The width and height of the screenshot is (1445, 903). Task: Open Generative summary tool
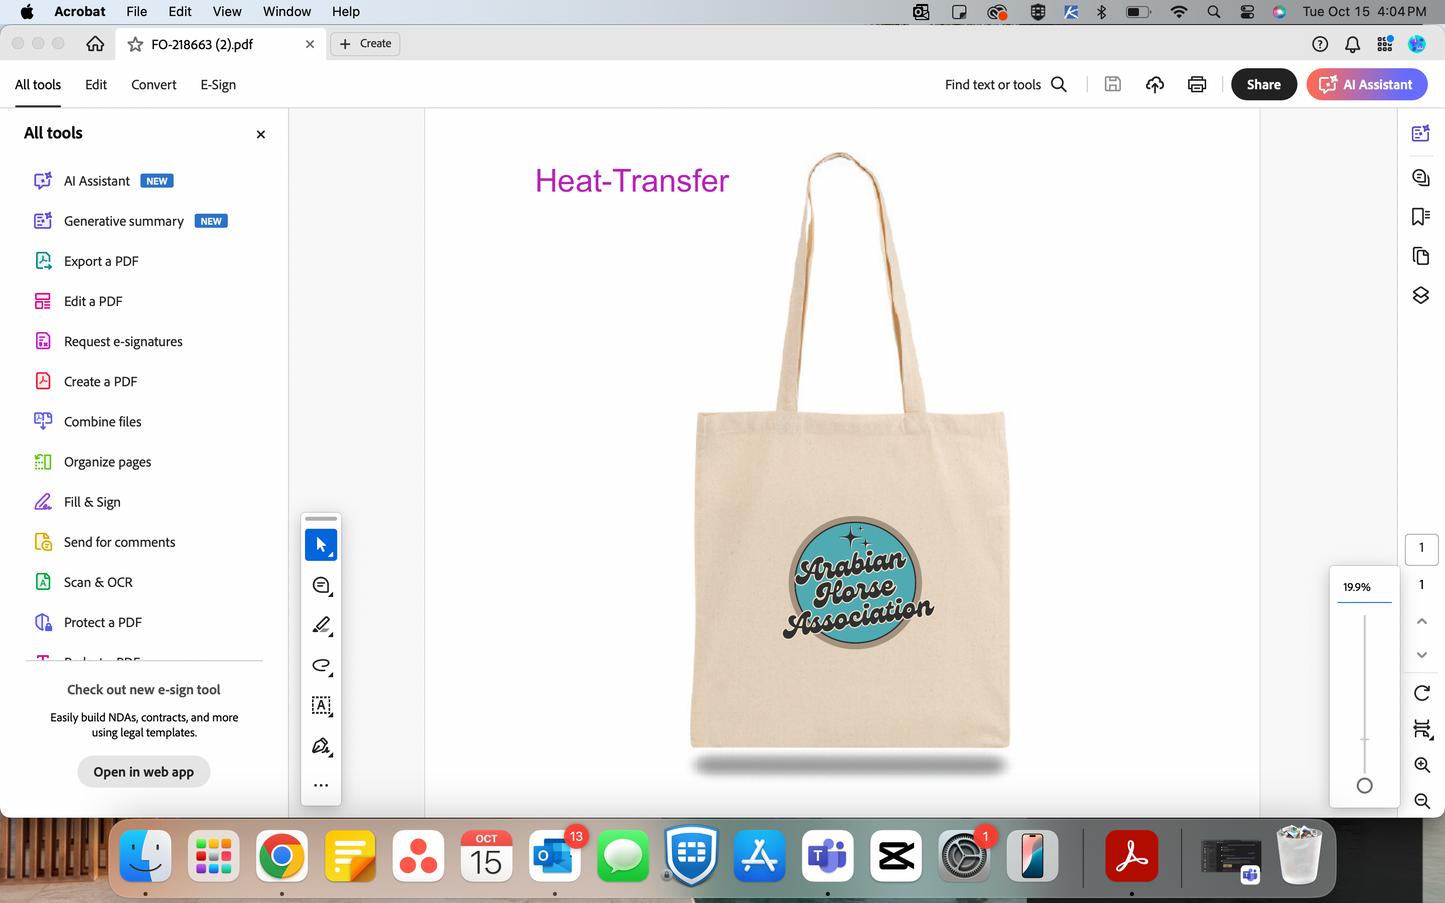[130, 221]
